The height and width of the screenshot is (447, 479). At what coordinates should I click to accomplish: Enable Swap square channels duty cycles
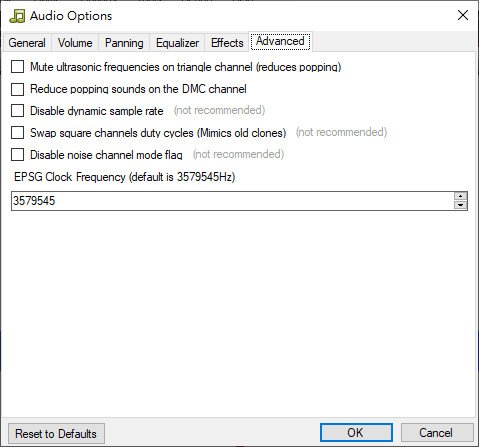[x=17, y=133]
